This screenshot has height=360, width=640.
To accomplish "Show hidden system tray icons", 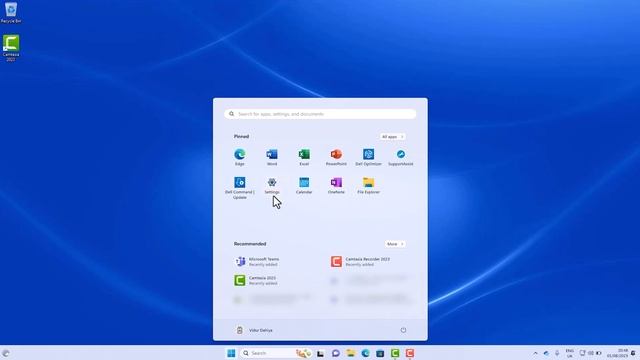I will pos(536,353).
